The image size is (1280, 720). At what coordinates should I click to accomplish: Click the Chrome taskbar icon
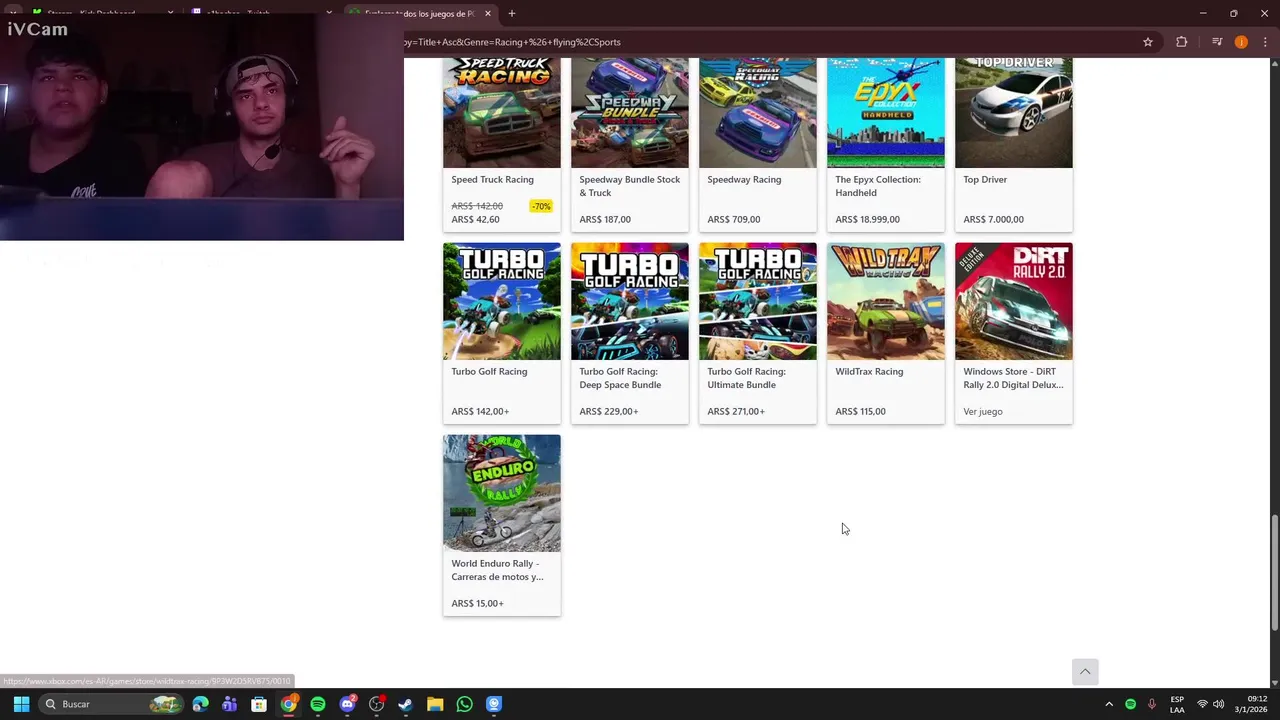(x=288, y=704)
